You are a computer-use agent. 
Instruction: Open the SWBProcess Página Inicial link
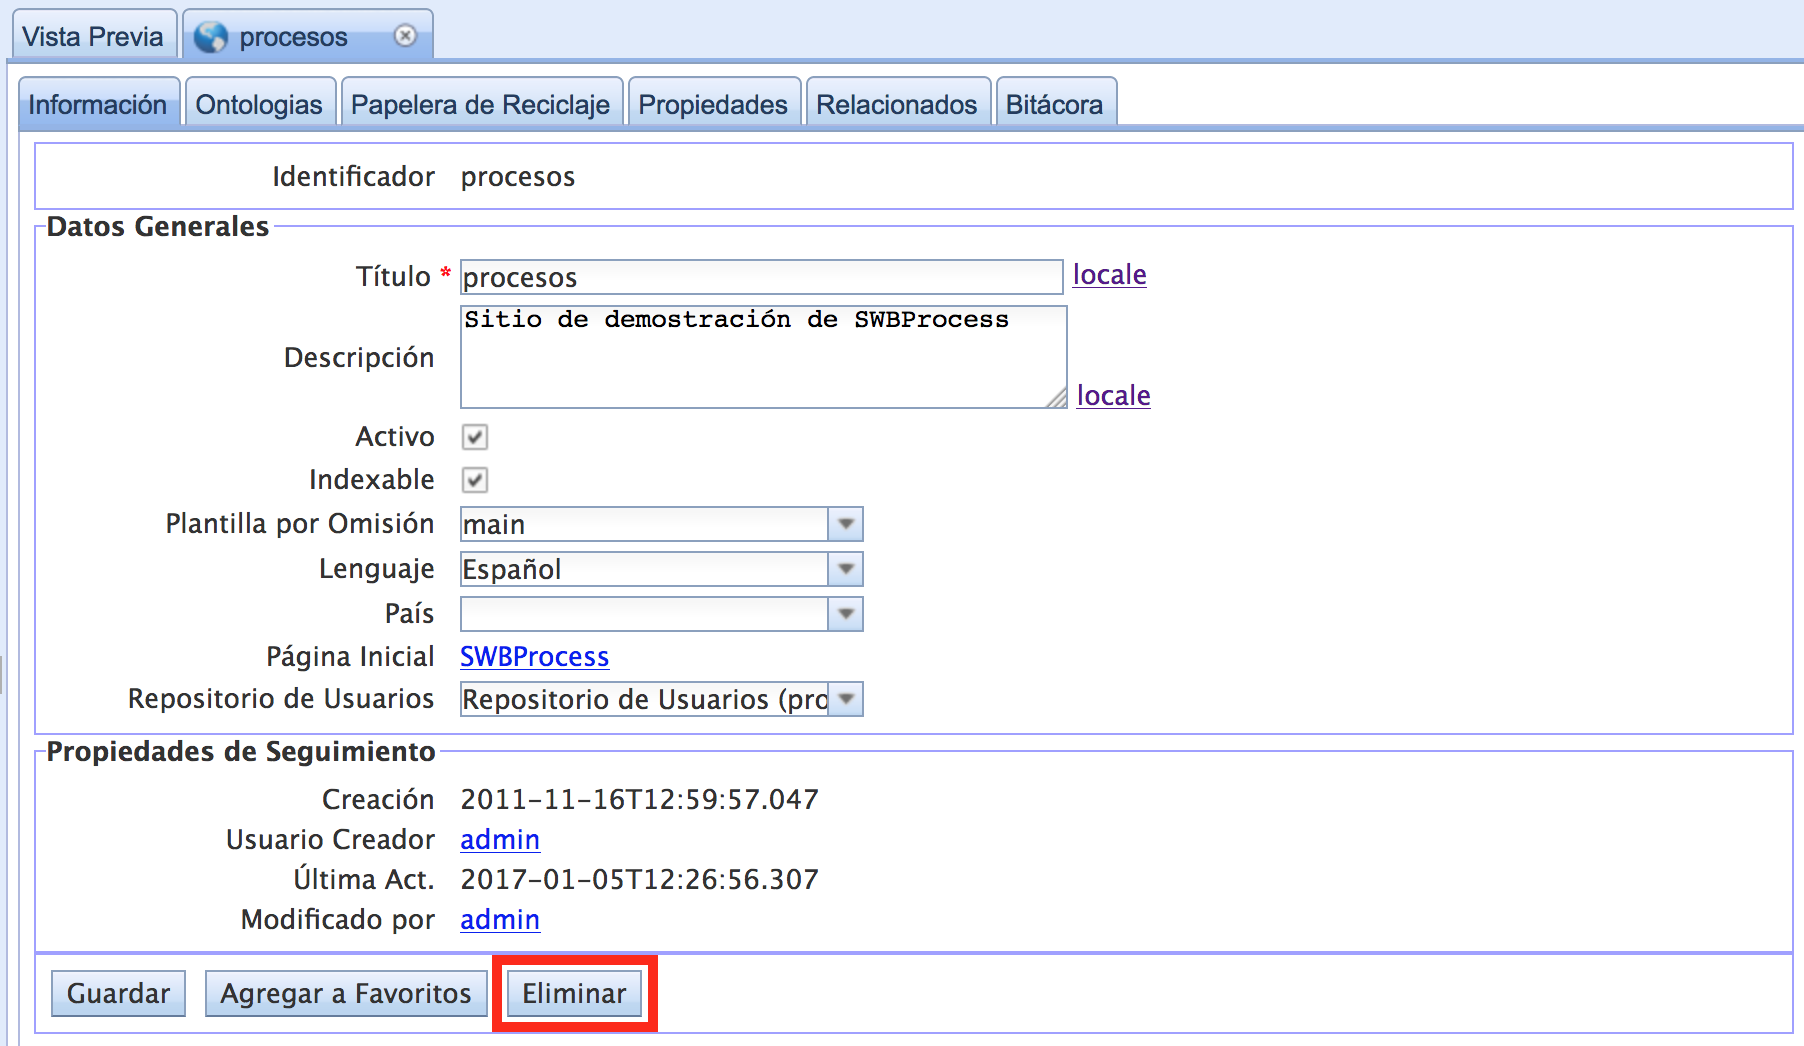pyautogui.click(x=535, y=657)
